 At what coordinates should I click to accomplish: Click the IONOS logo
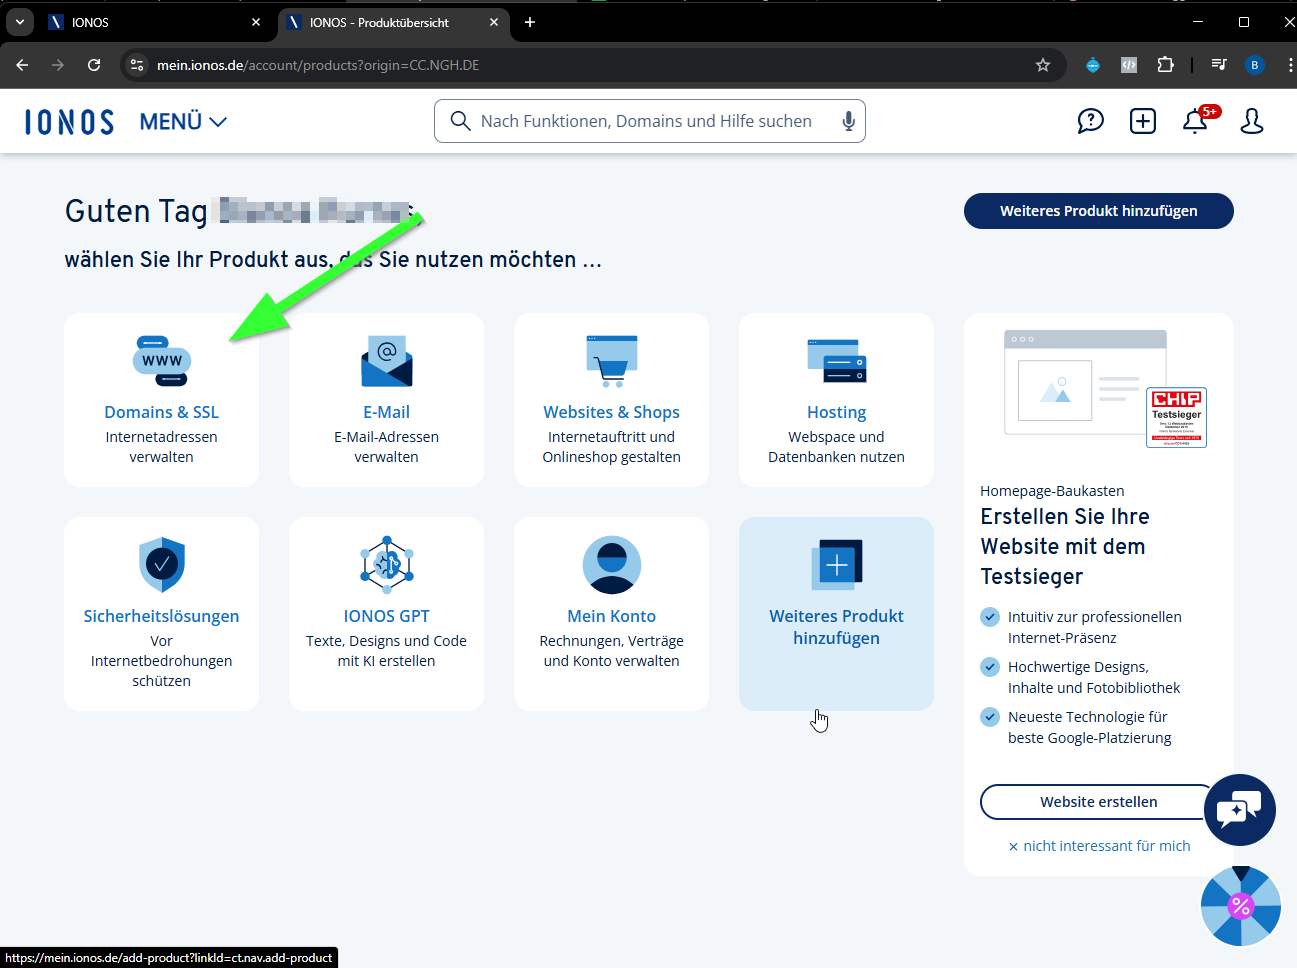70,122
